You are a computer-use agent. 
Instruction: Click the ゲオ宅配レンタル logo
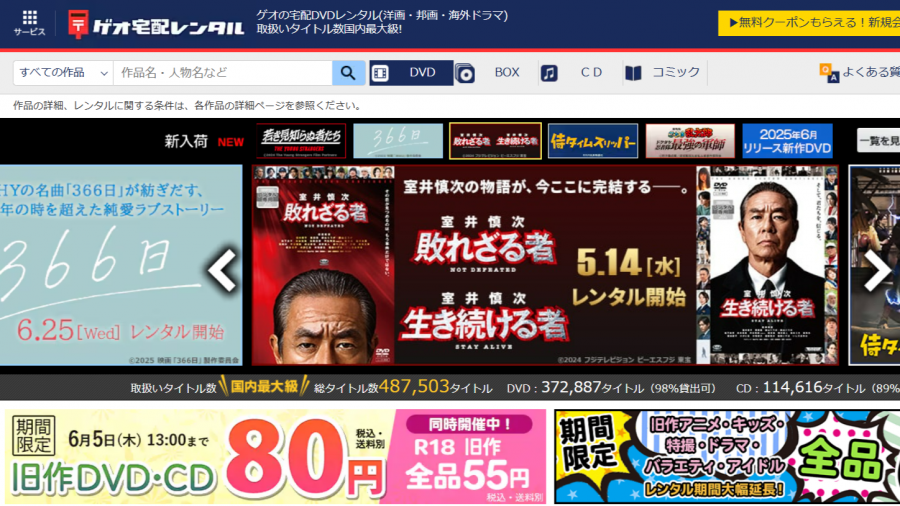[156, 25]
